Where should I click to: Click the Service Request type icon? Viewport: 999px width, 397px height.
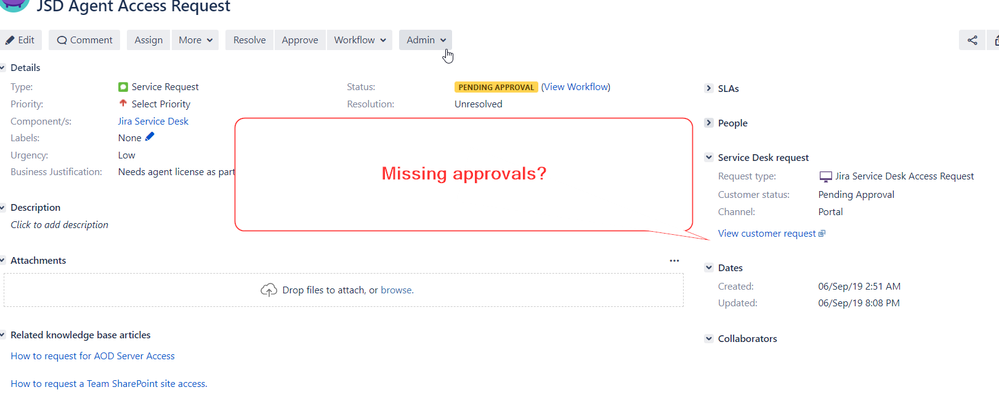pos(123,87)
